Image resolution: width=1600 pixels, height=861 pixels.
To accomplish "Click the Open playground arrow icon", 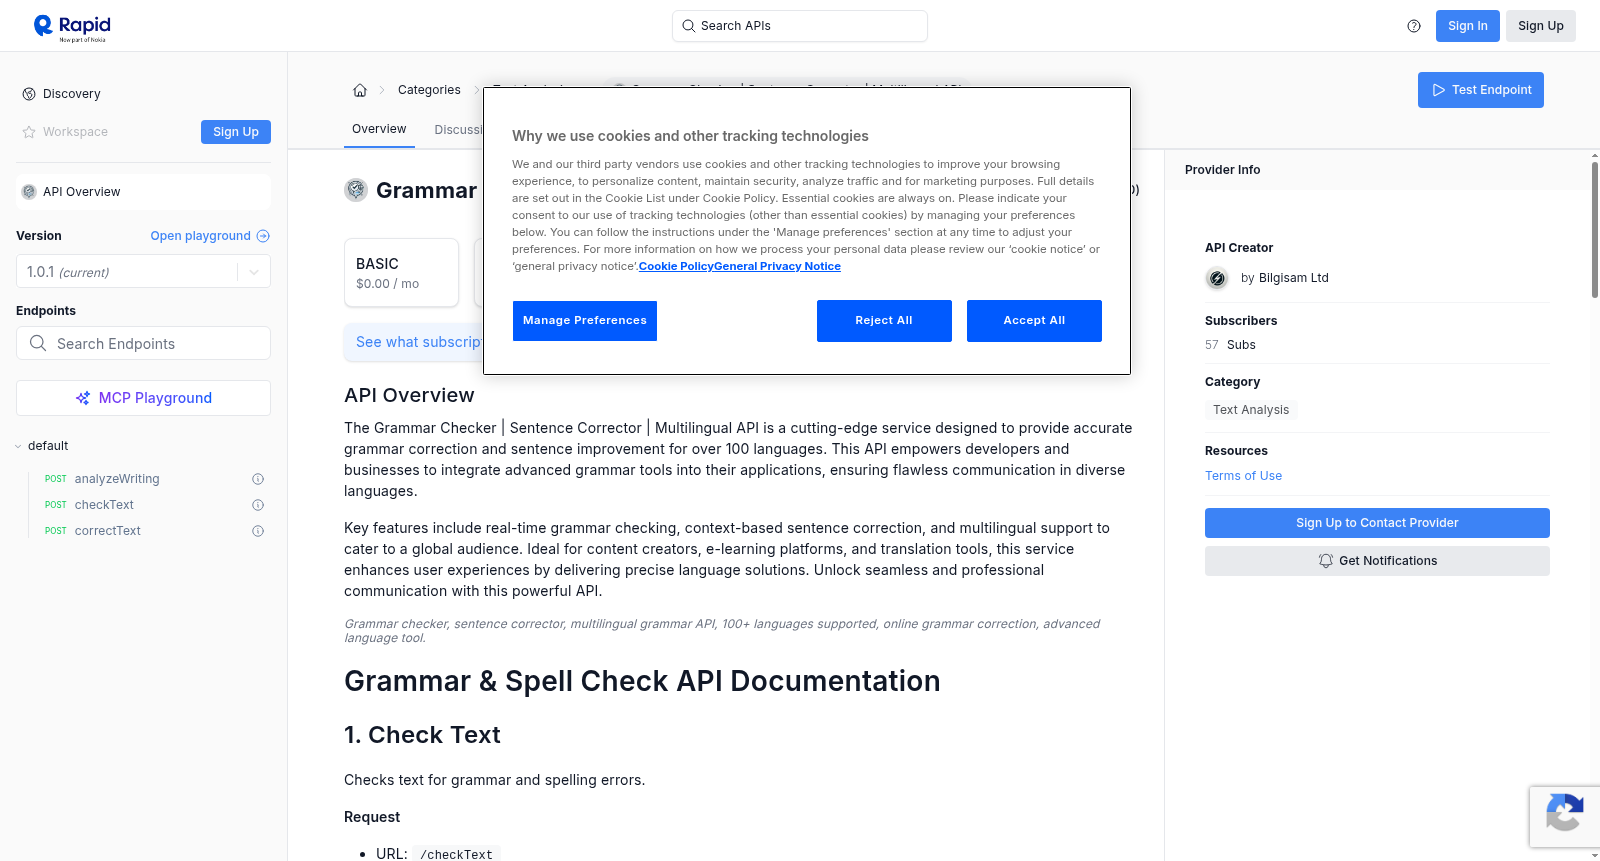I will (x=263, y=236).
